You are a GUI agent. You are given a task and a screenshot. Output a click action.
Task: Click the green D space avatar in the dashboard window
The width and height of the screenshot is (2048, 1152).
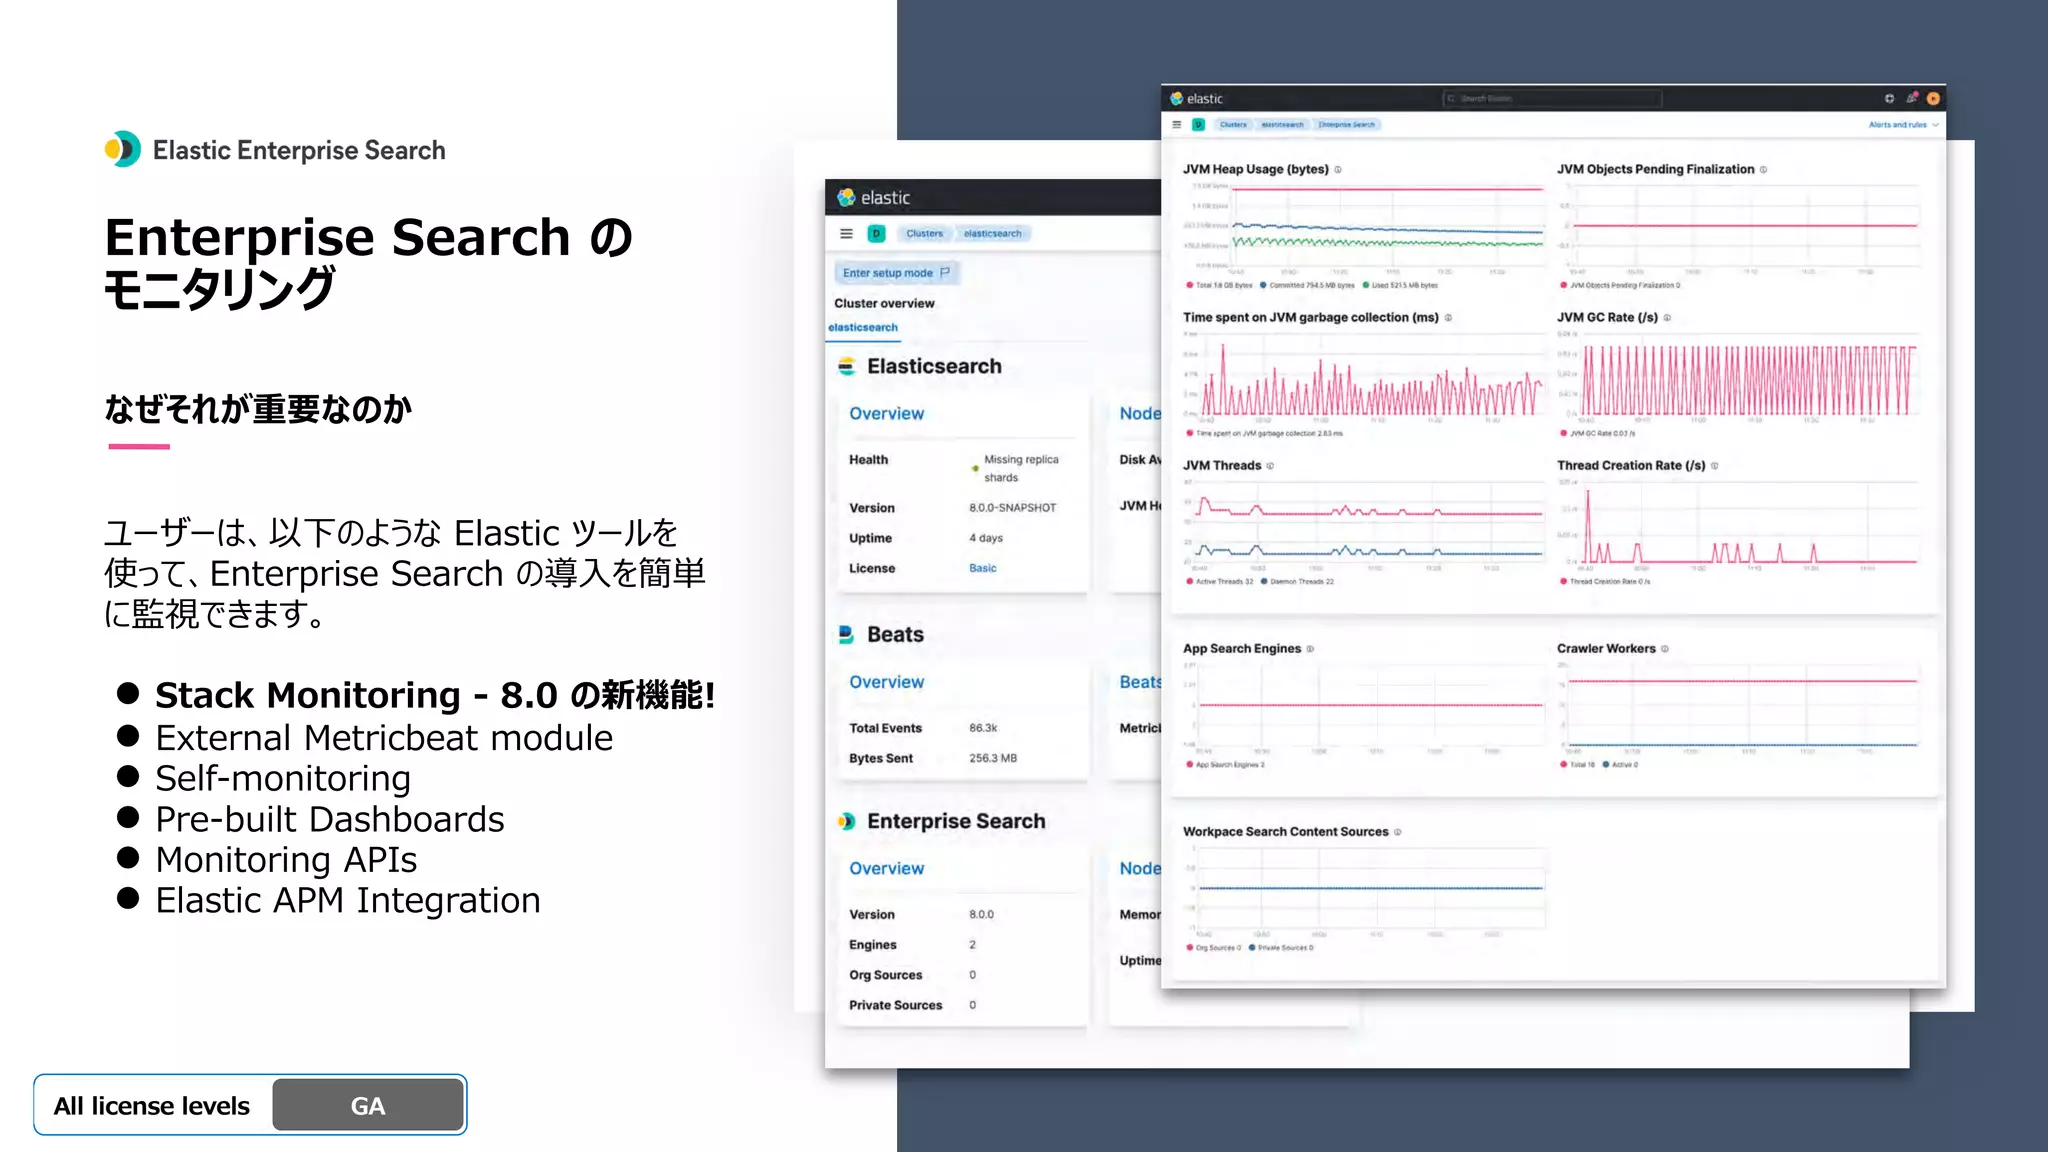[1198, 125]
